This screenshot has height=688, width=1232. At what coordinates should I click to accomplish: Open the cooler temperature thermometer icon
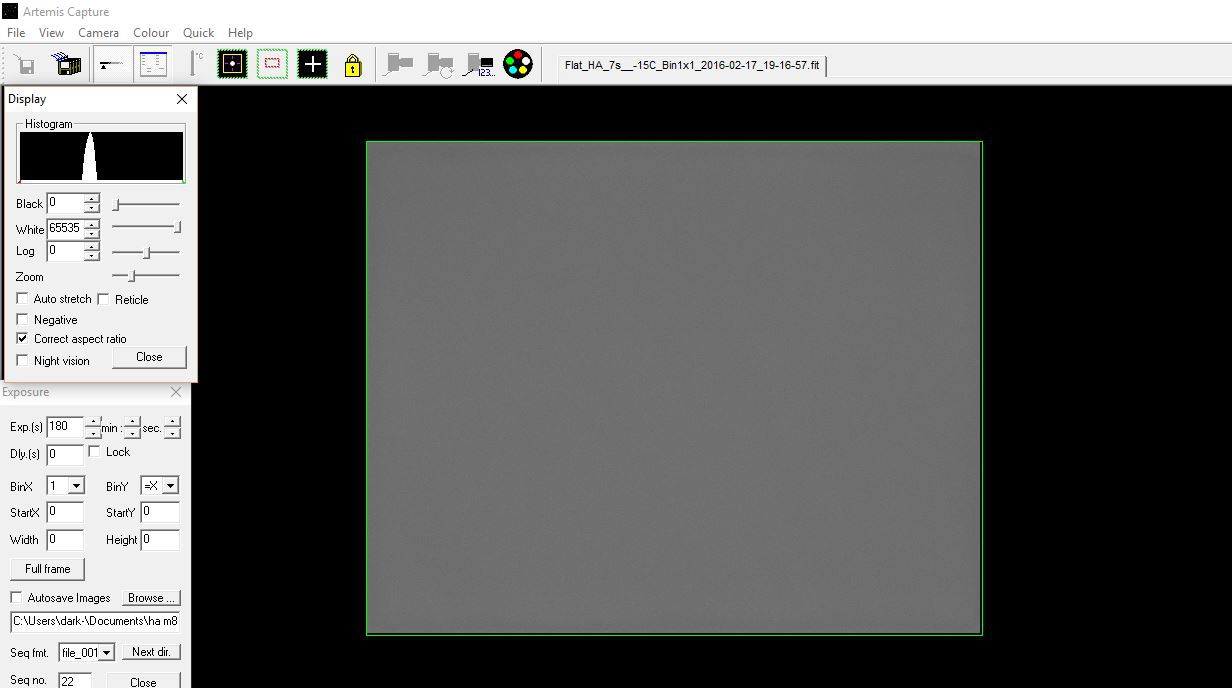196,65
